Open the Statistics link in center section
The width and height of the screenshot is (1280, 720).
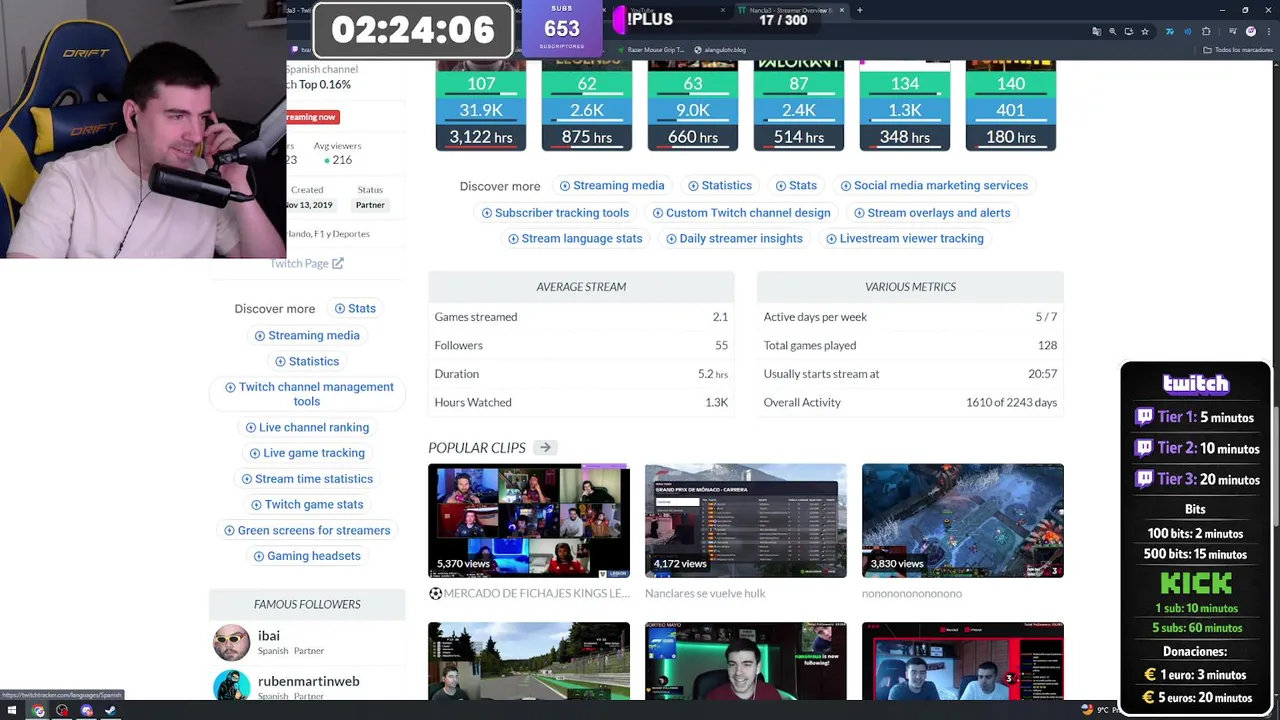720,185
